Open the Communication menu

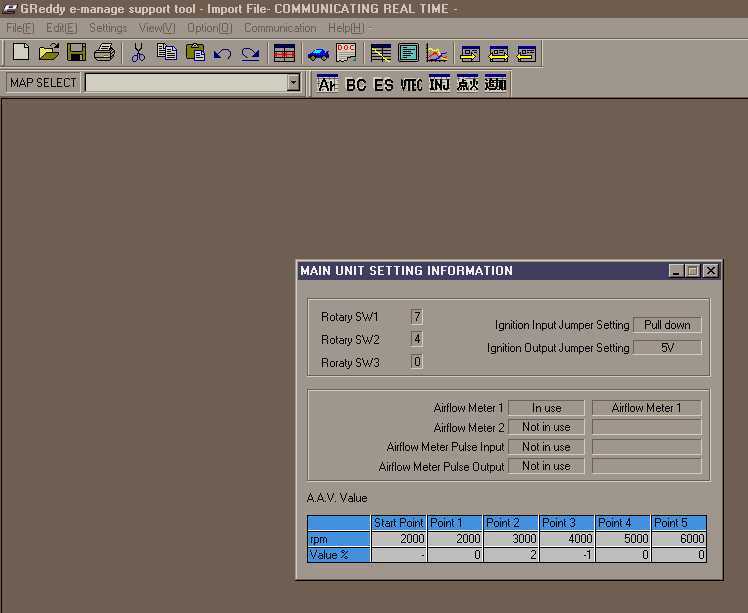[280, 28]
